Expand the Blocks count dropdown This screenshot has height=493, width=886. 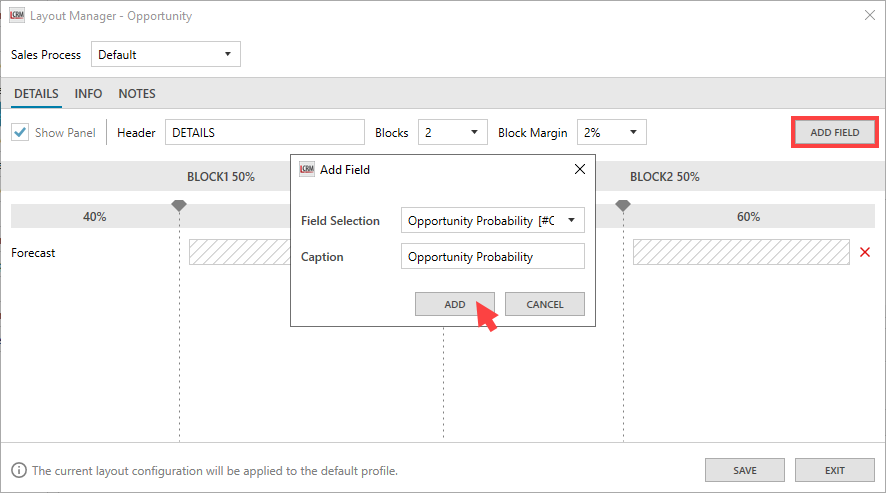click(x=452, y=132)
